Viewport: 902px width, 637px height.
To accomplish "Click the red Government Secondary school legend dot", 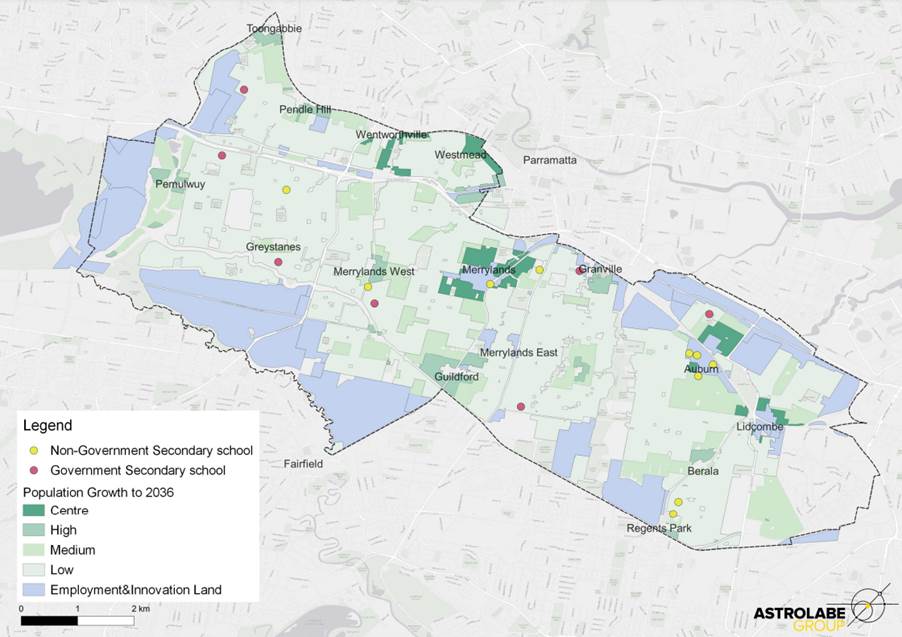I will point(33,470).
